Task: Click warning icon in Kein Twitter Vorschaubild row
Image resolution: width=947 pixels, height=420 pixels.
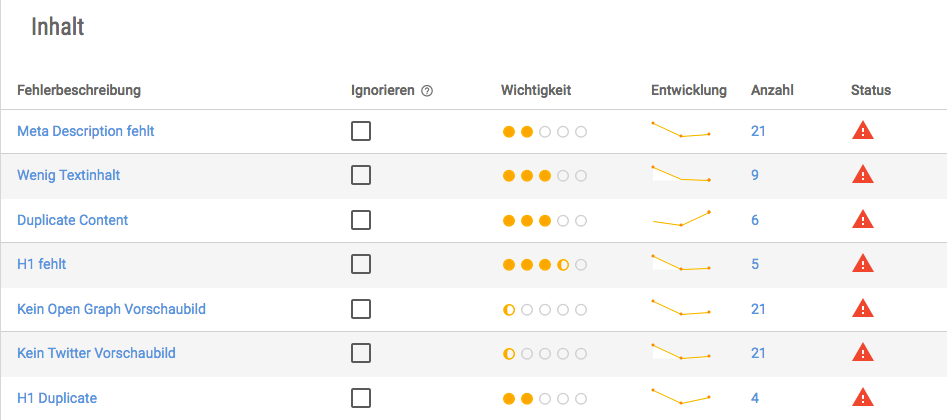Action: pos(863,353)
